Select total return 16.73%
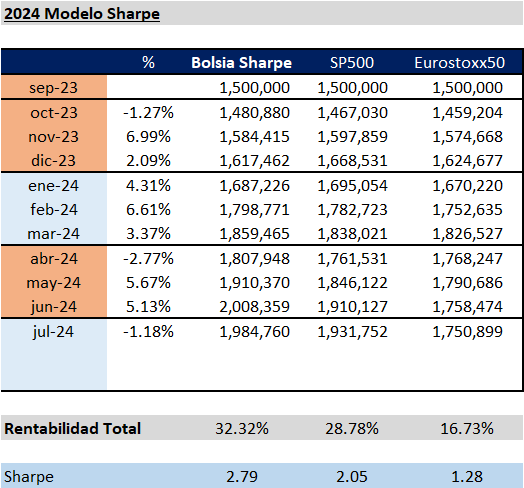 pos(467,429)
